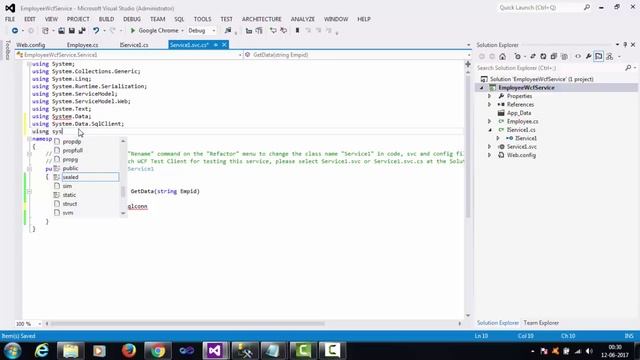Collapse the EmployeeWcfService project node

(x=482, y=88)
